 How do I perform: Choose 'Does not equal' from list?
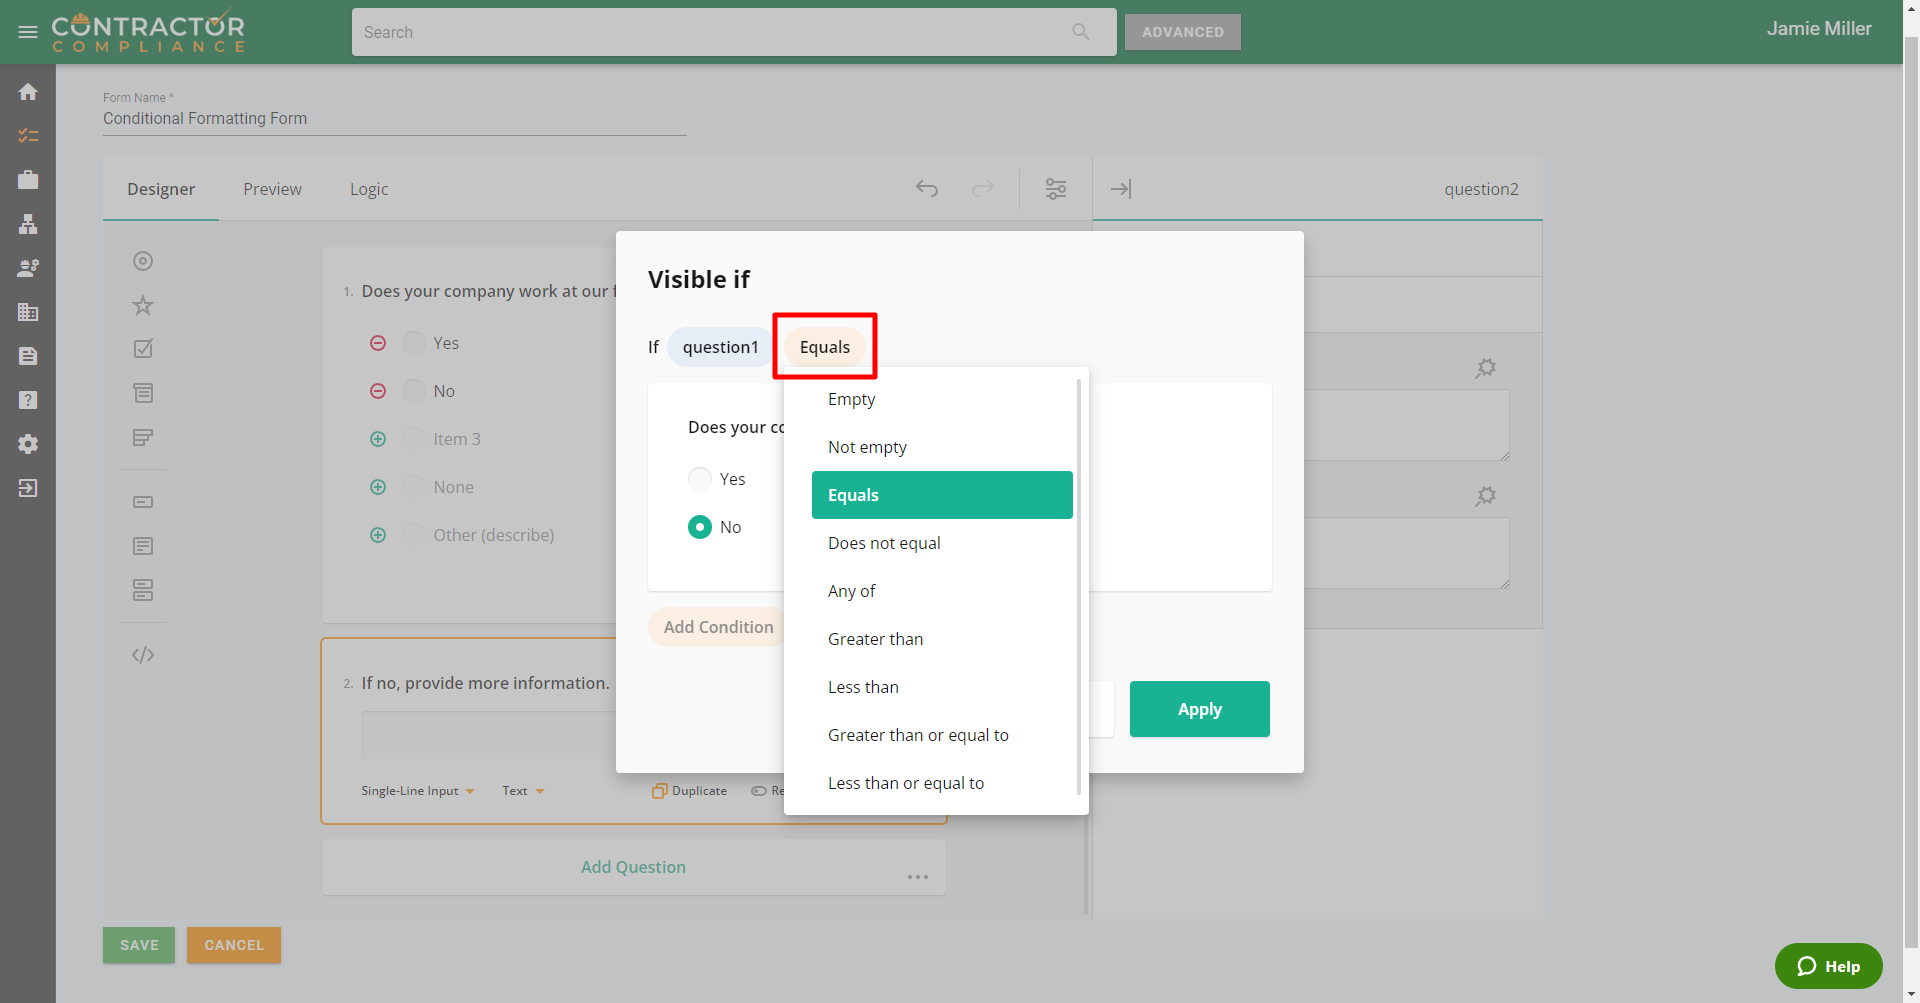pyautogui.click(x=884, y=543)
